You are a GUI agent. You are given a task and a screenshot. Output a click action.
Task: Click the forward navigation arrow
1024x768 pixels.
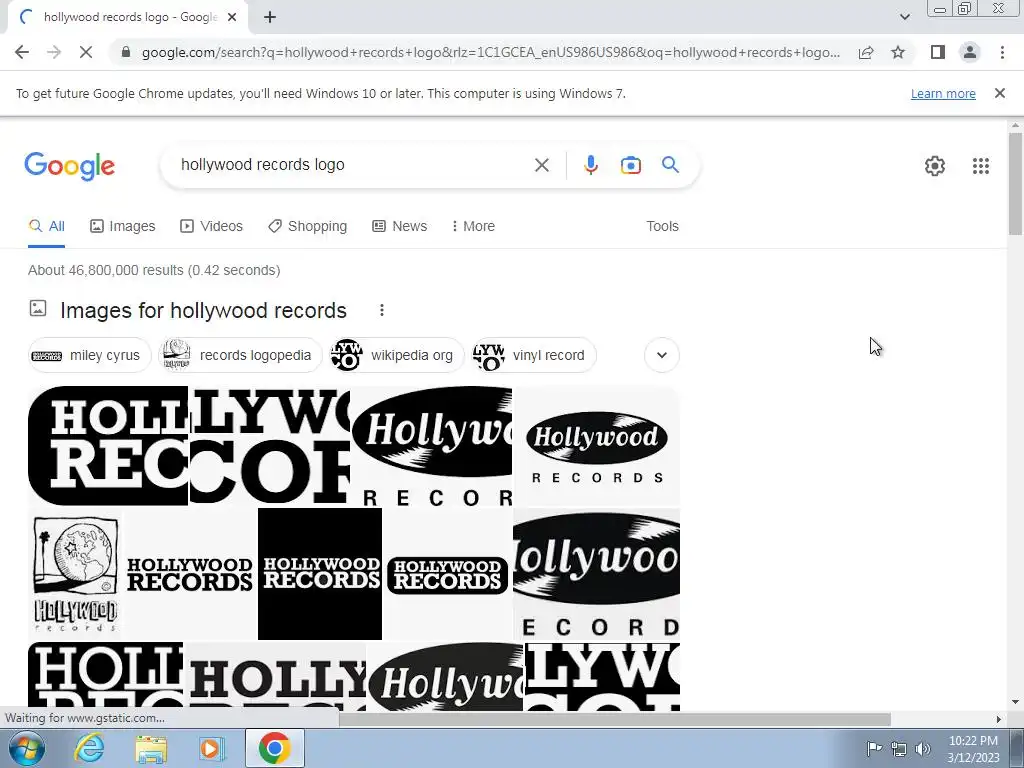[x=54, y=52]
